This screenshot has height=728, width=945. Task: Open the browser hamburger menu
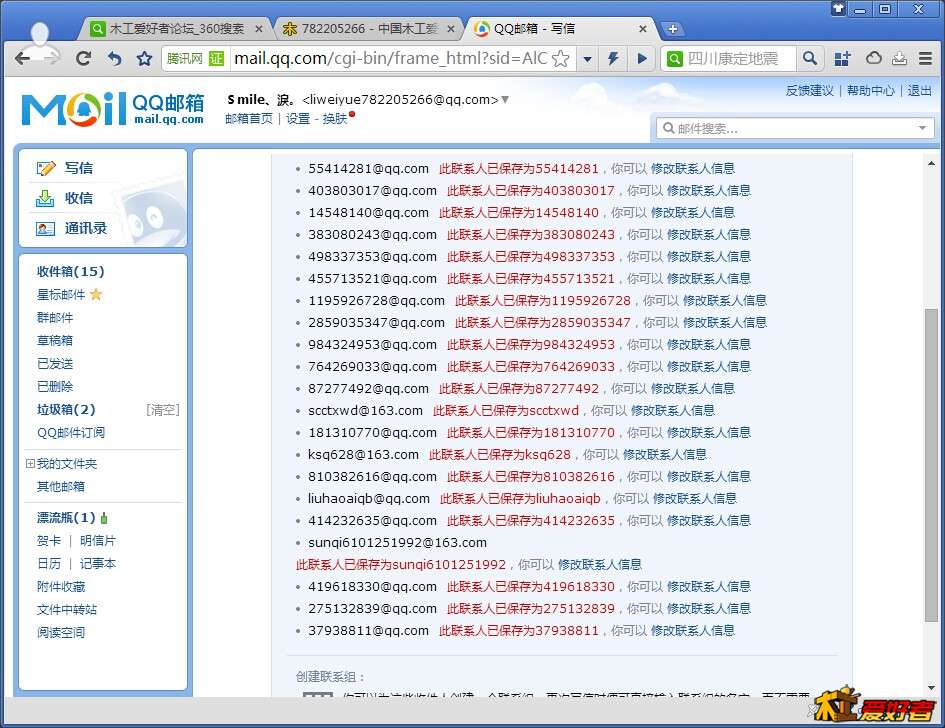click(926, 58)
